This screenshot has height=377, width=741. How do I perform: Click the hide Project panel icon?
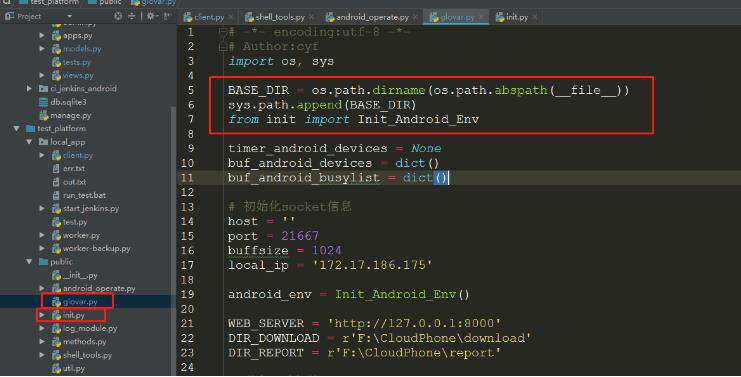pos(167,16)
